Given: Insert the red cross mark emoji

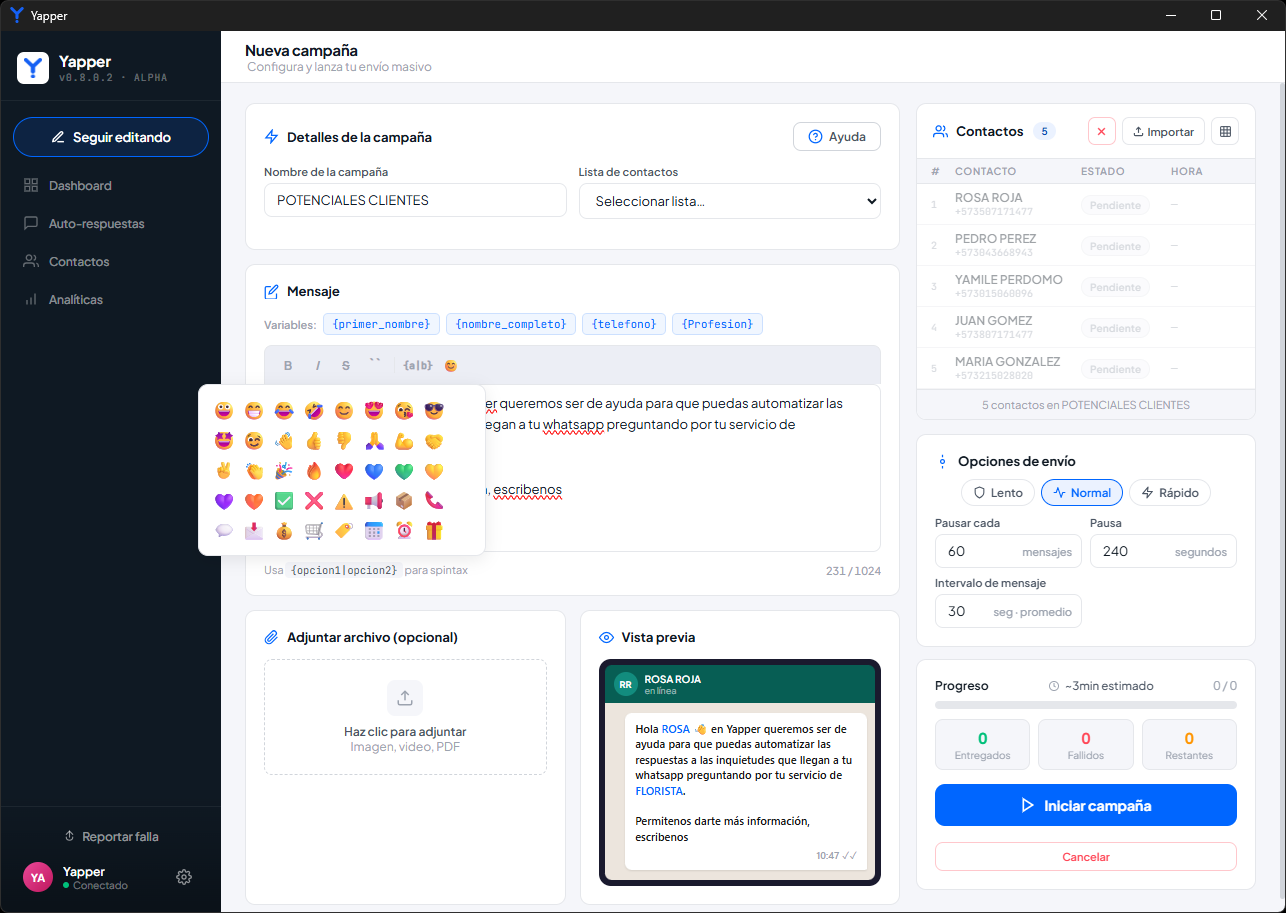Looking at the screenshot, I should pyautogui.click(x=314, y=501).
